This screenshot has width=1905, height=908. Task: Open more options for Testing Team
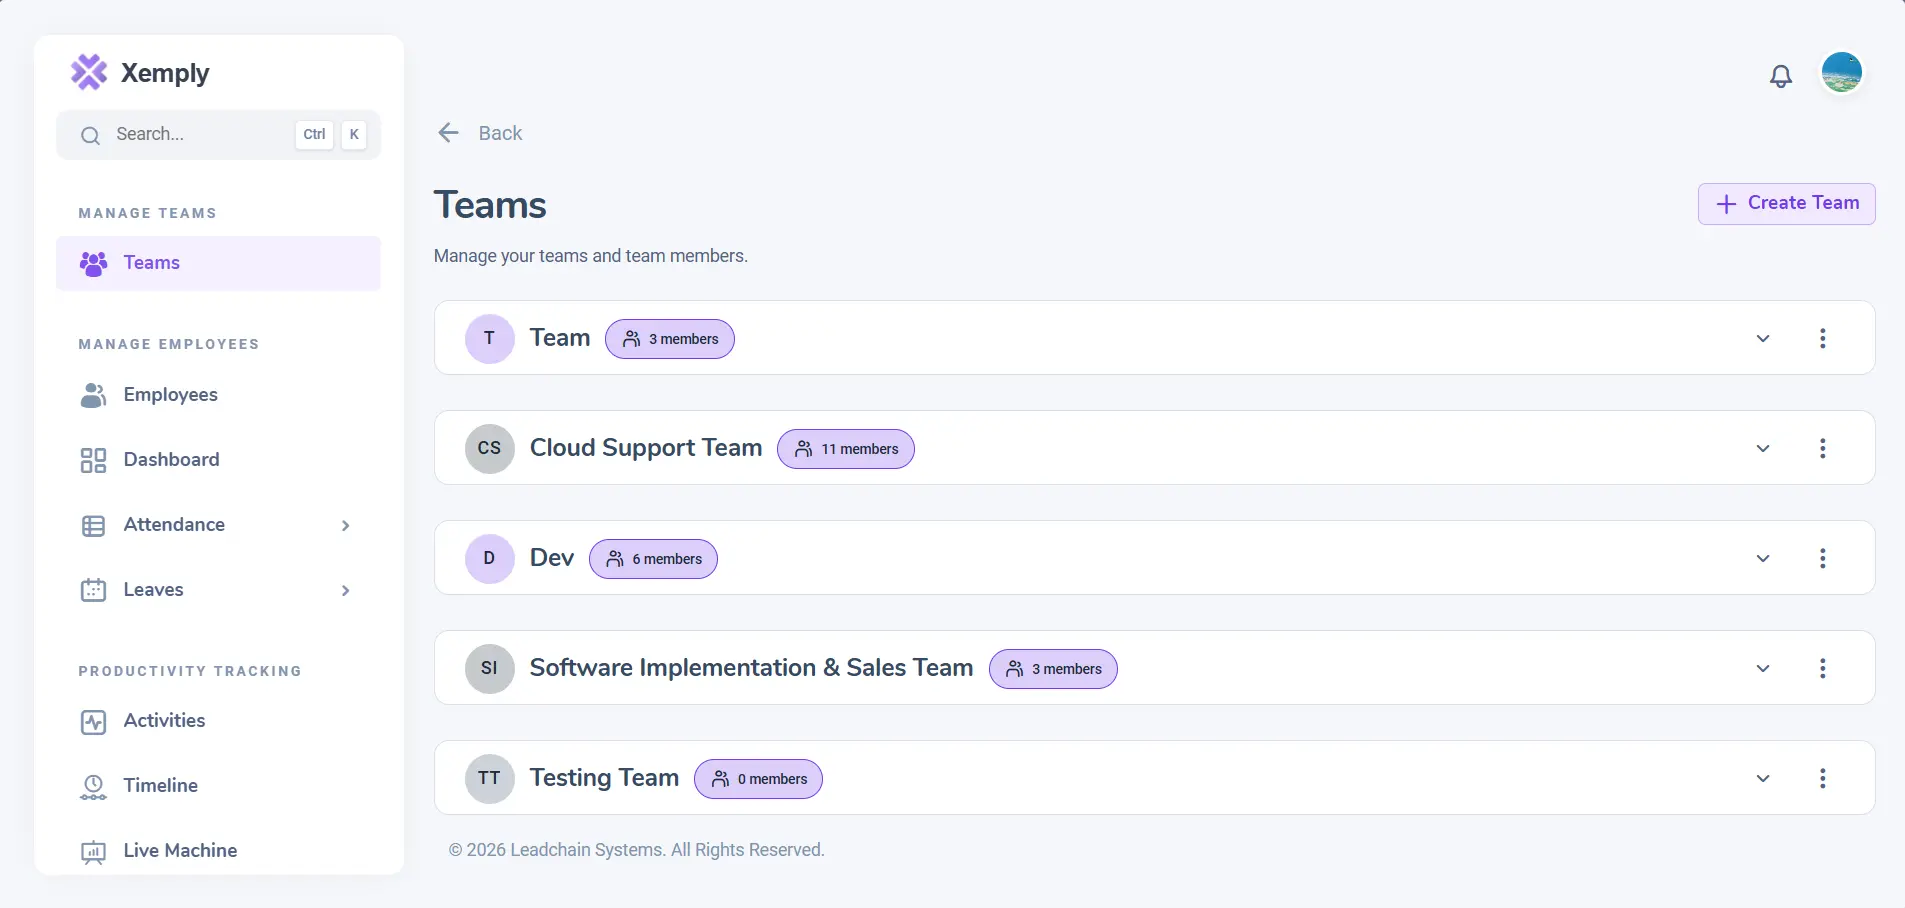(1823, 778)
